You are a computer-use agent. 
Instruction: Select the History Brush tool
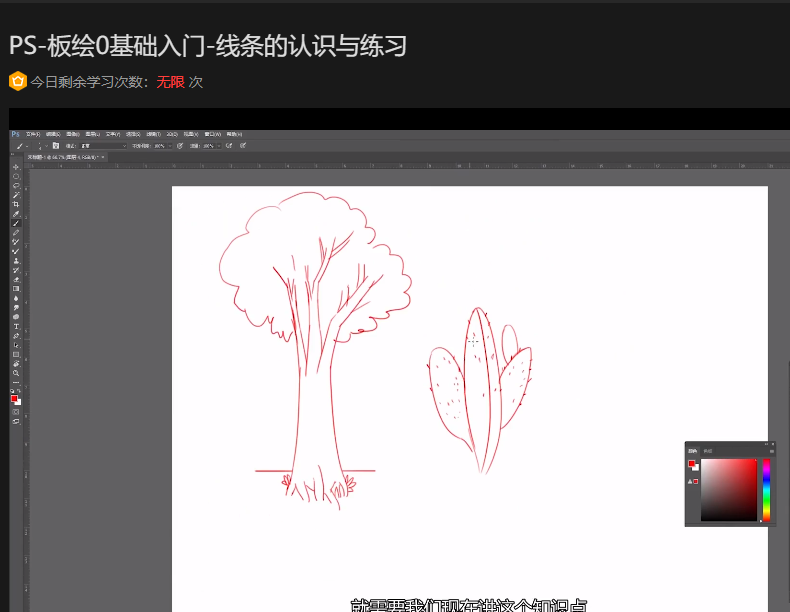click(16, 270)
